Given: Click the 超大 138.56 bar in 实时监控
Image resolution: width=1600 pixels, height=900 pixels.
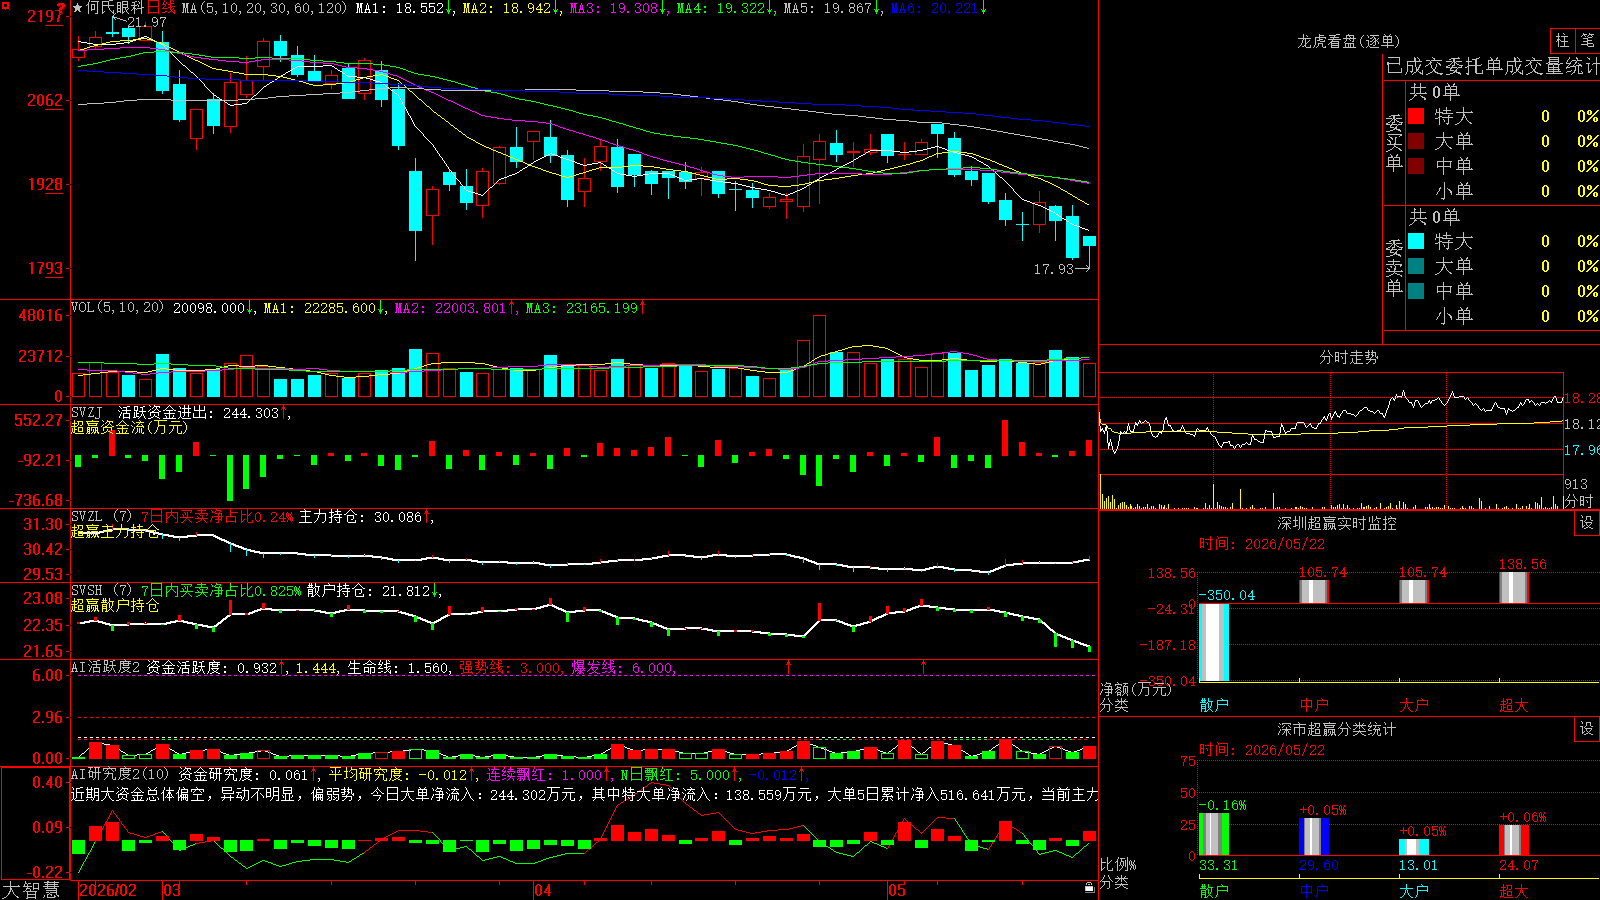Looking at the screenshot, I should (x=1514, y=587).
